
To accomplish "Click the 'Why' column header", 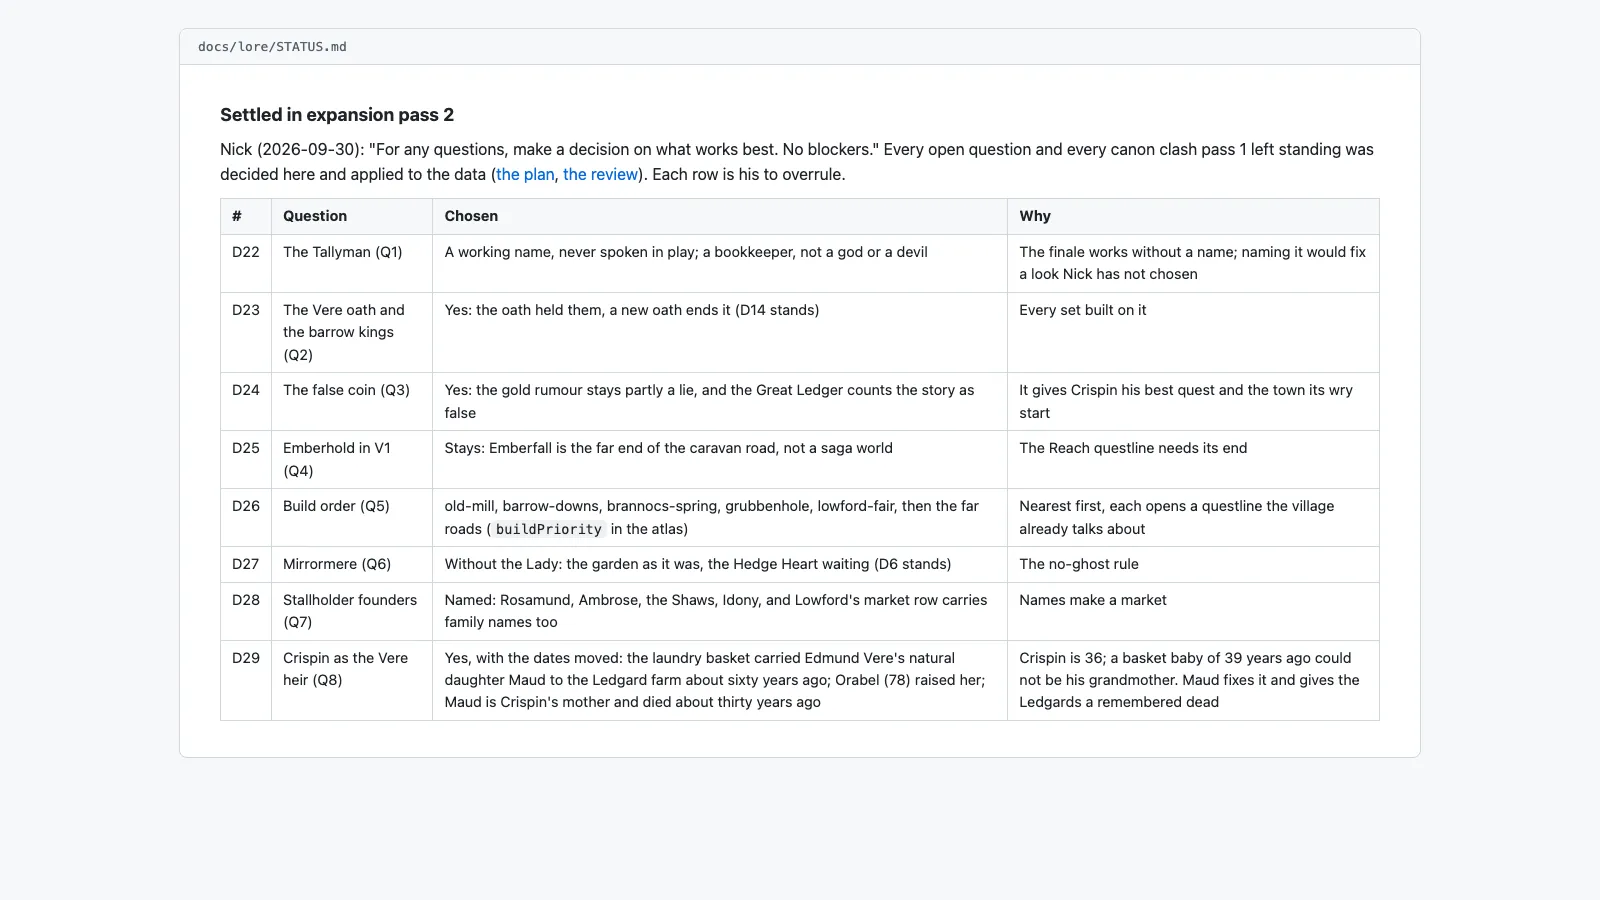I will point(1193,216).
